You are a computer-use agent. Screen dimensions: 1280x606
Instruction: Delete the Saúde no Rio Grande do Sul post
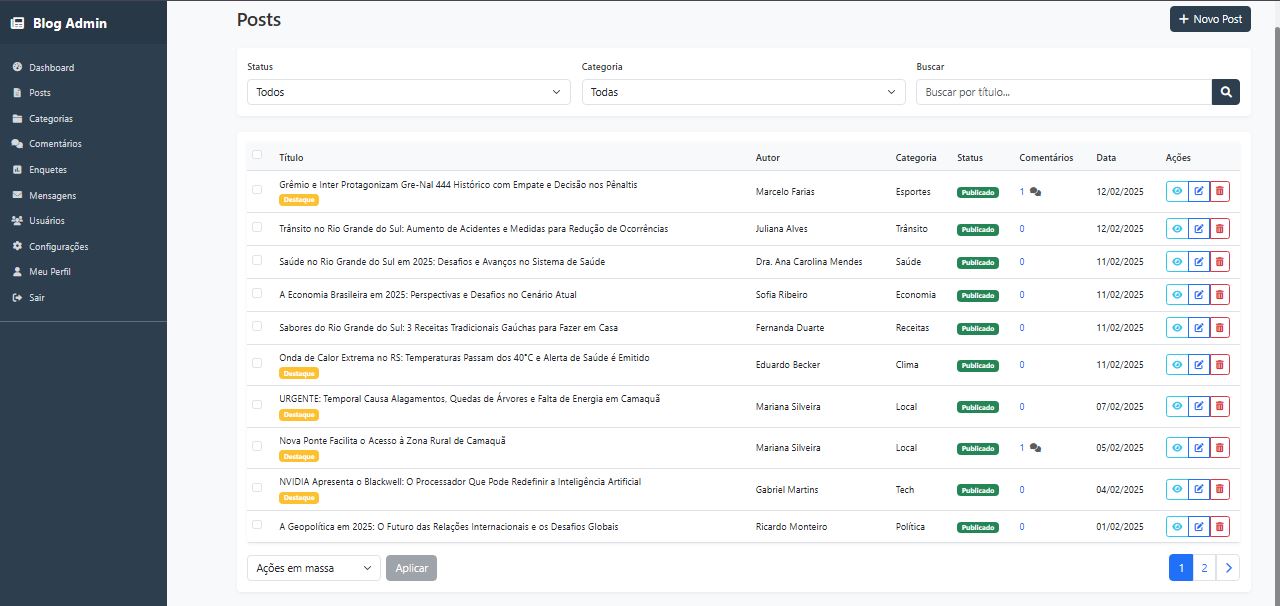click(x=1219, y=262)
